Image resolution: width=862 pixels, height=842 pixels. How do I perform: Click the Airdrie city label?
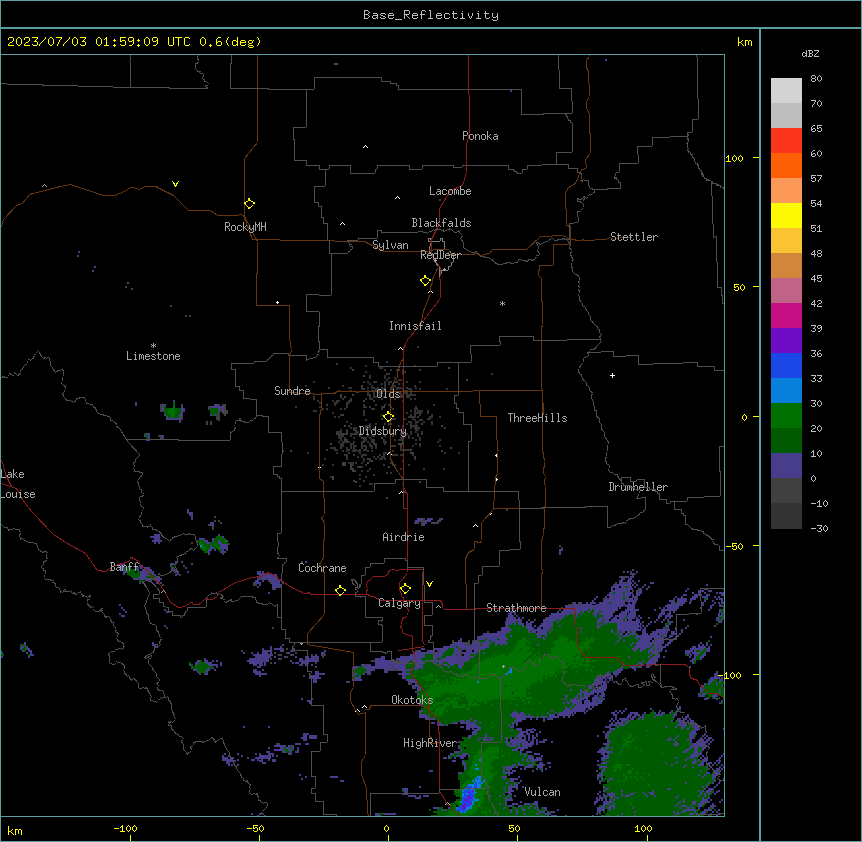point(403,537)
